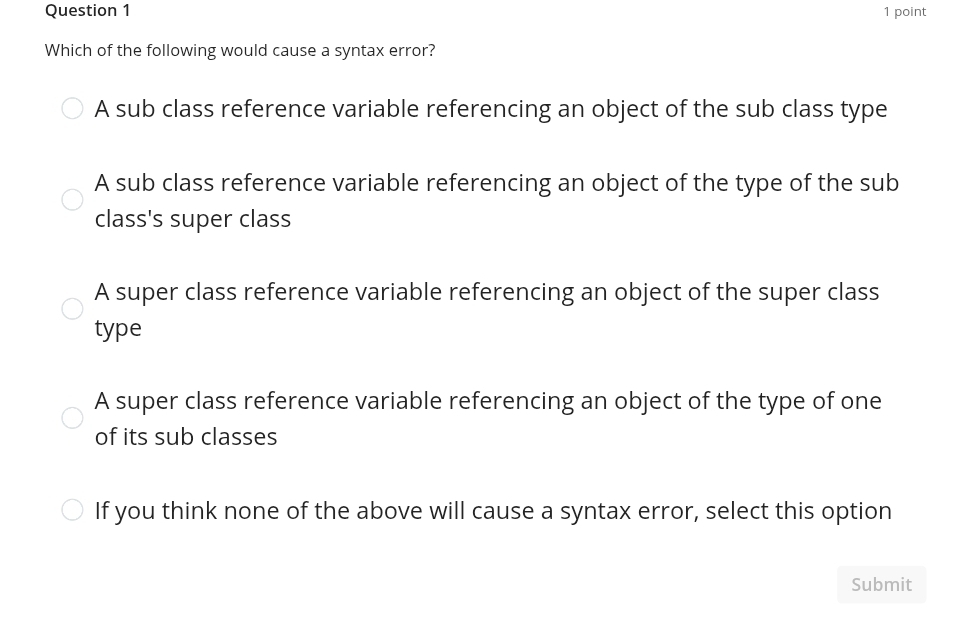Click the answer text mentioning 'sub class type'
The width and height of the screenshot is (969, 638).
pyautogui.click(x=490, y=108)
